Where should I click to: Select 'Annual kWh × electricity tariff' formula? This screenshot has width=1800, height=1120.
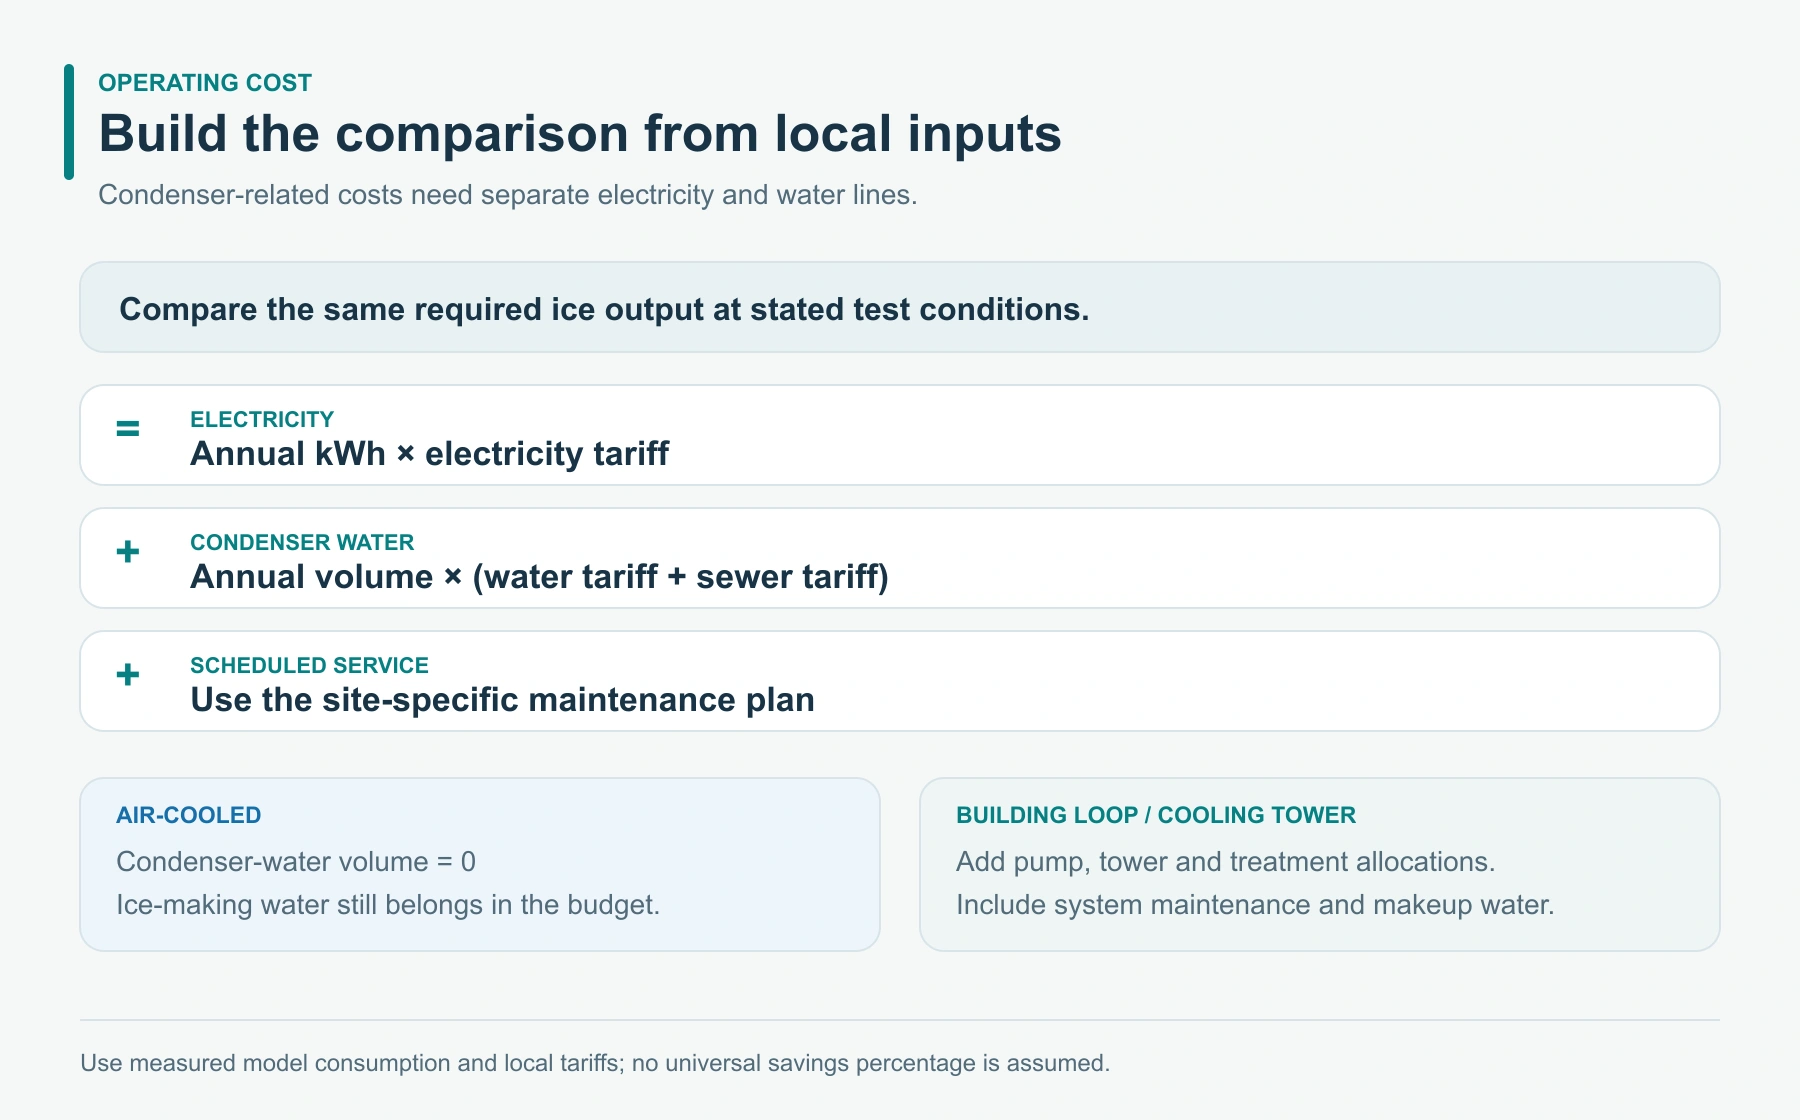tap(430, 454)
